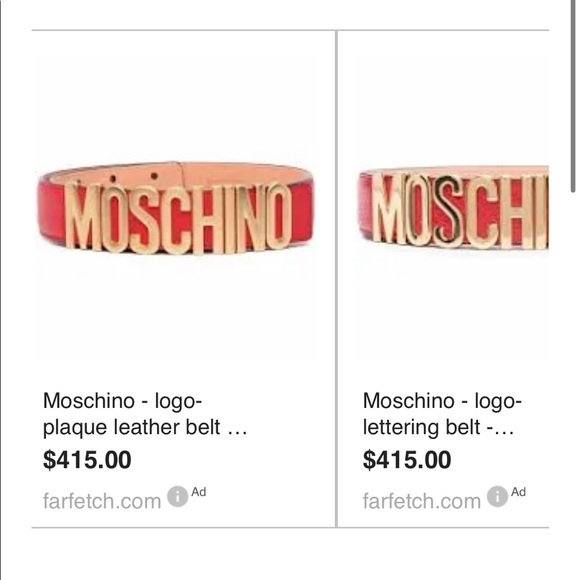Click the vertical scrollbar at the right edge
Screen dimensions: 580x580
coord(573,96)
